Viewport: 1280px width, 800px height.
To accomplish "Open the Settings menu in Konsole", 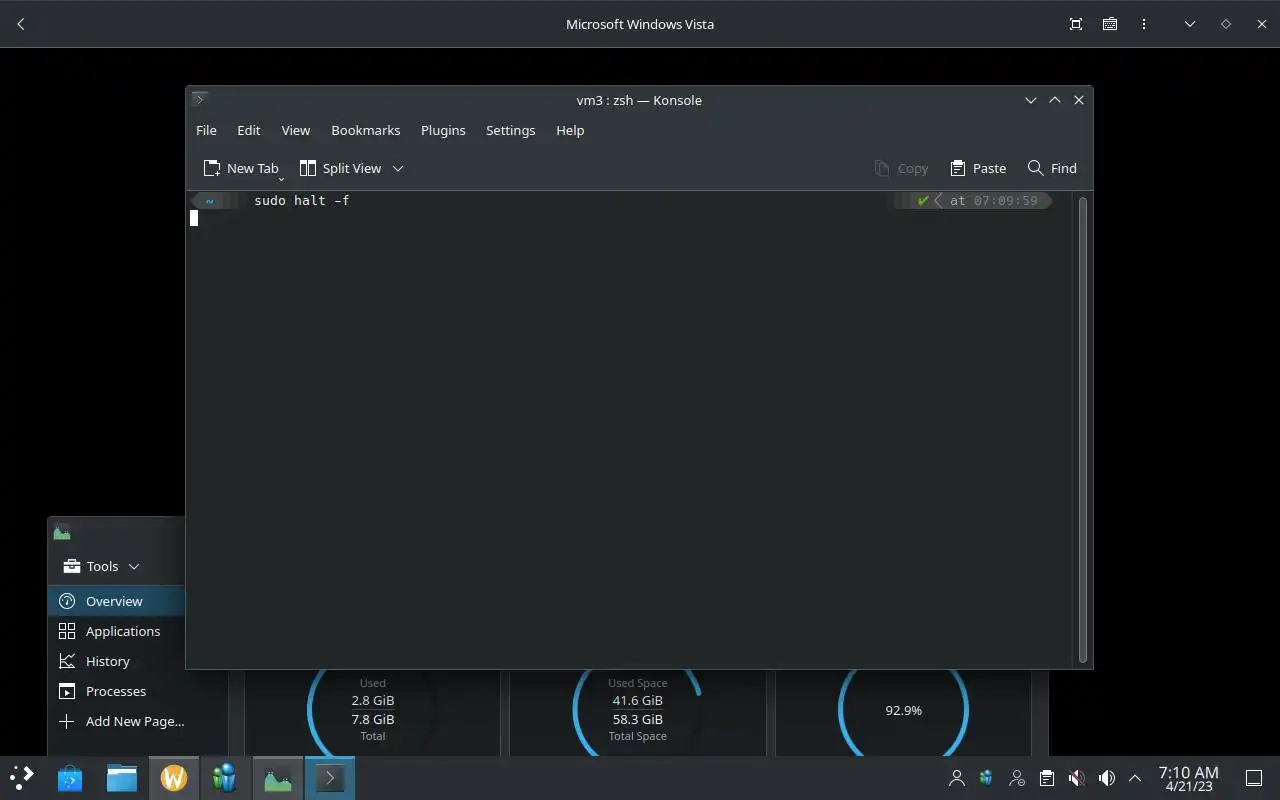I will [x=511, y=130].
